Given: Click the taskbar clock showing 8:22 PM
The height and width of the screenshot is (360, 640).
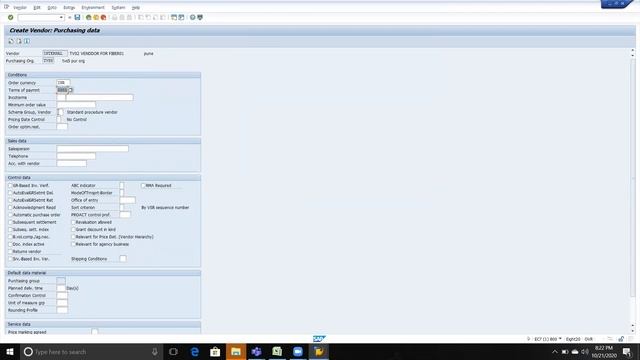Looking at the screenshot, I should (x=604, y=351).
